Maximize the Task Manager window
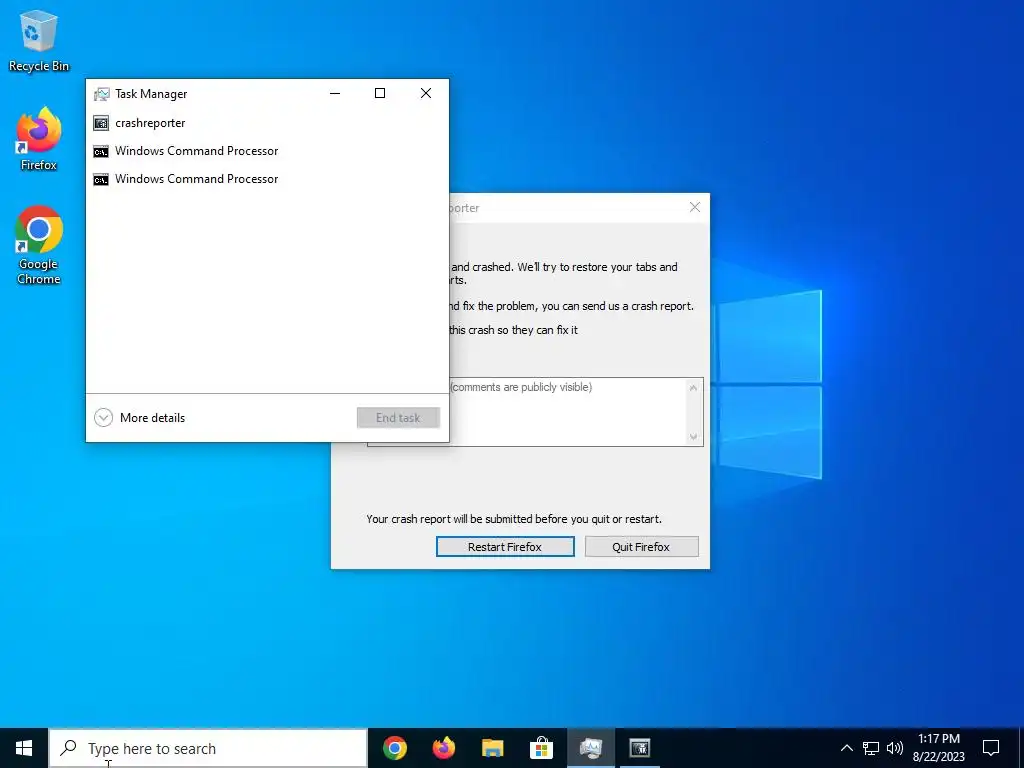 tap(380, 93)
